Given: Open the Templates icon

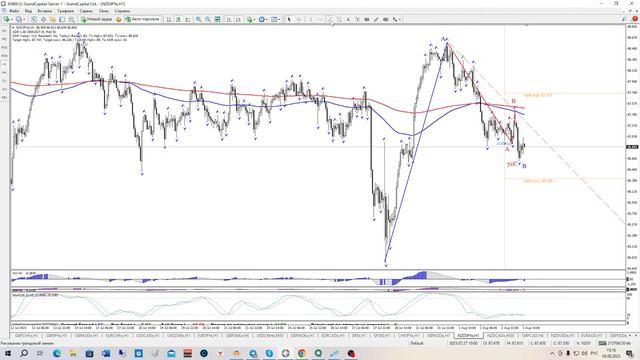Looking at the screenshot, I should coord(274,19).
